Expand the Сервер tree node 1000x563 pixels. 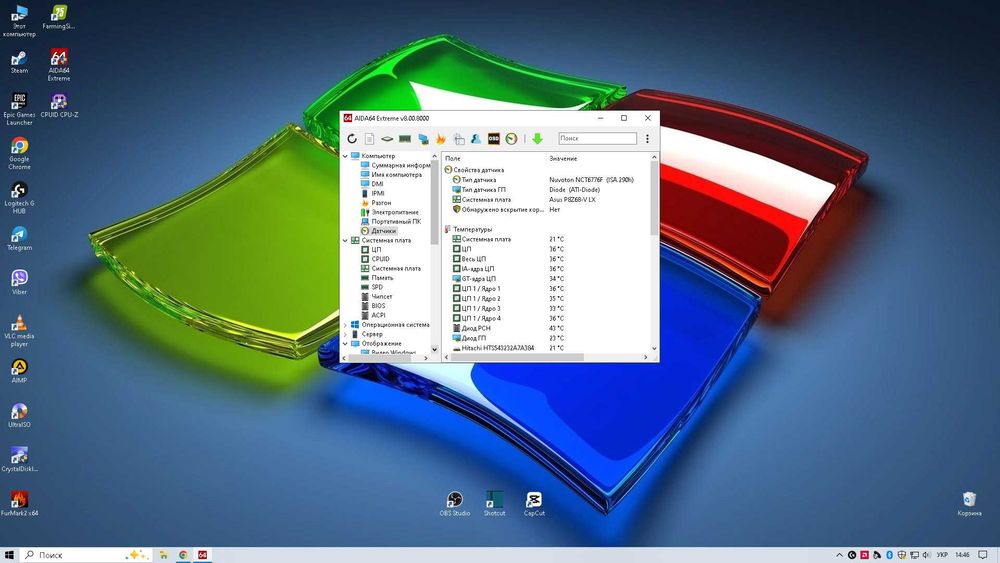[x=346, y=334]
